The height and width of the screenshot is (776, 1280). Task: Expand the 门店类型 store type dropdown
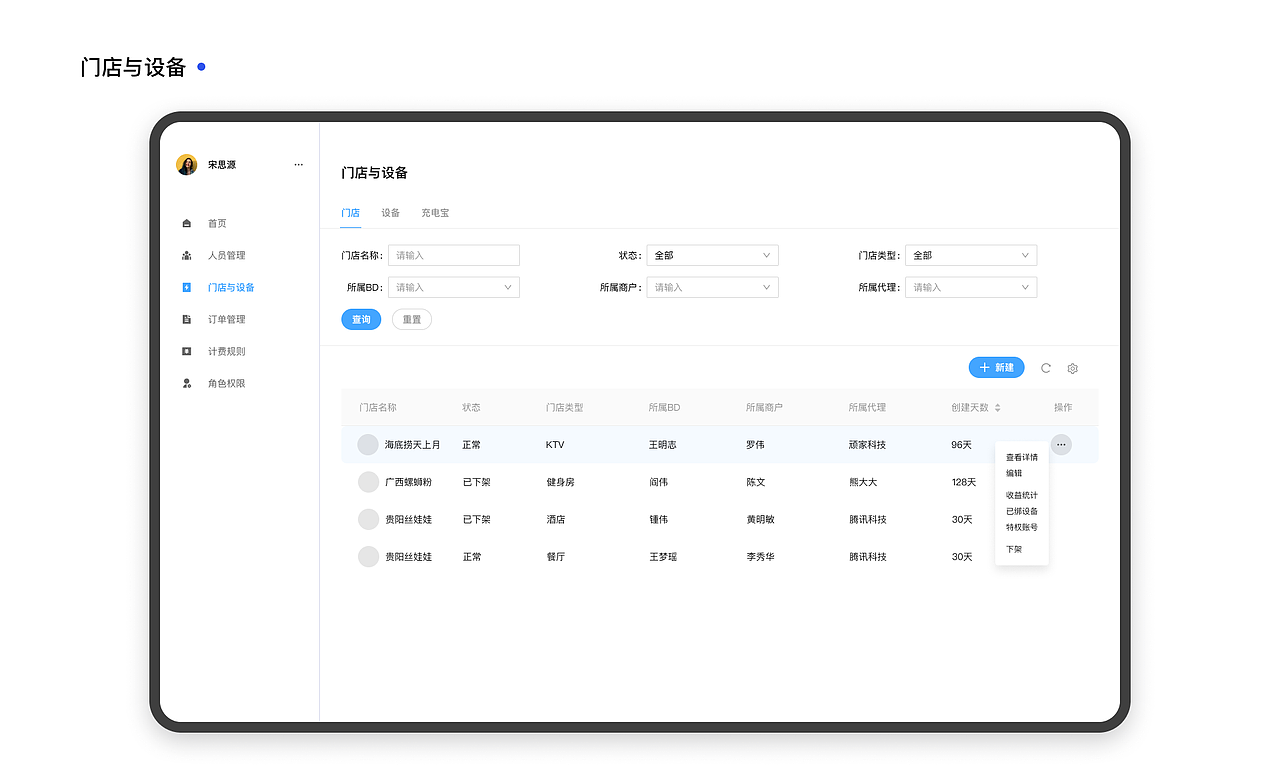pyautogui.click(x=970, y=255)
